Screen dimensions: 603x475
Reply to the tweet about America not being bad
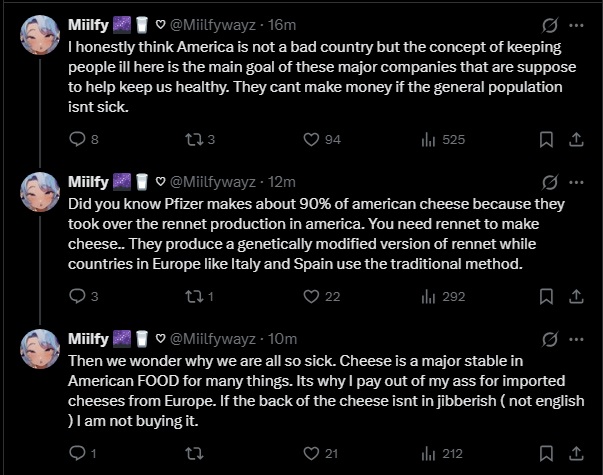84,139
